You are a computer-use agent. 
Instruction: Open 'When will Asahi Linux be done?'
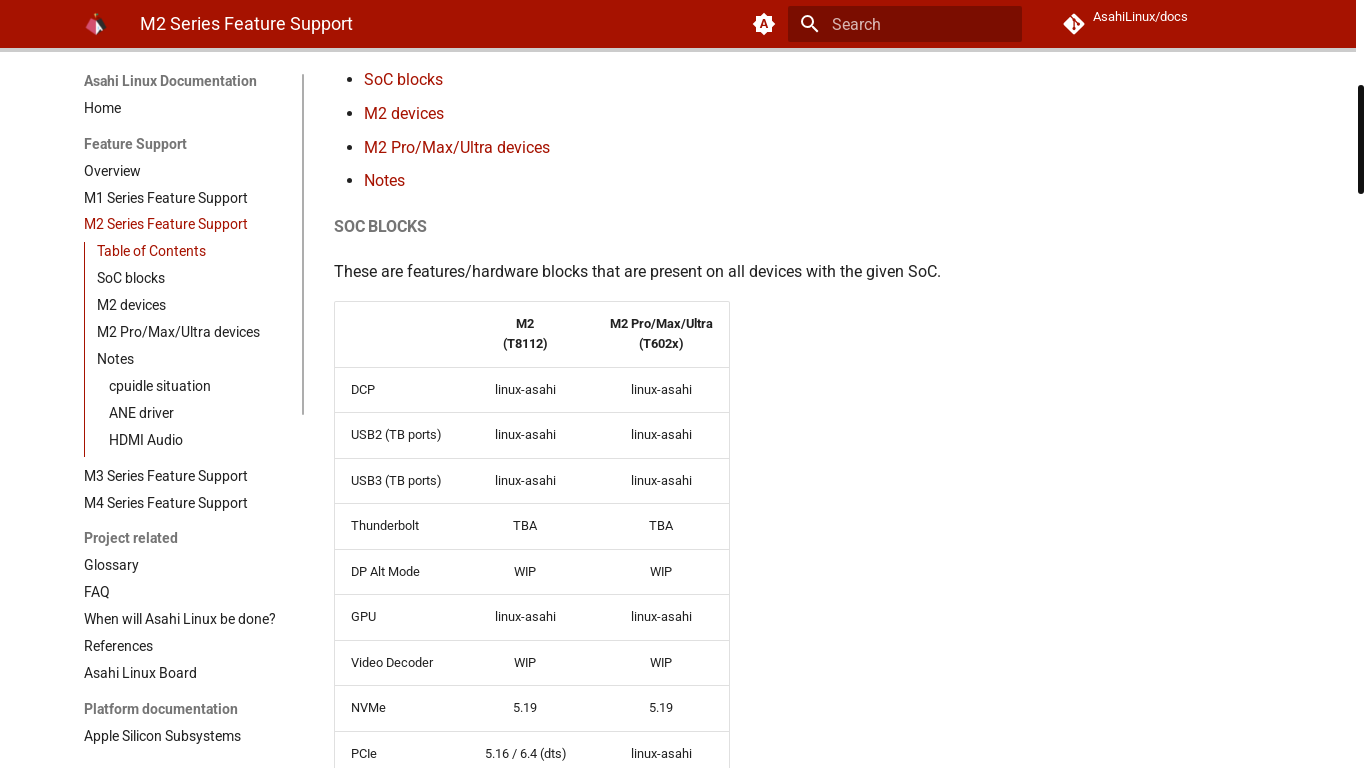click(x=180, y=619)
